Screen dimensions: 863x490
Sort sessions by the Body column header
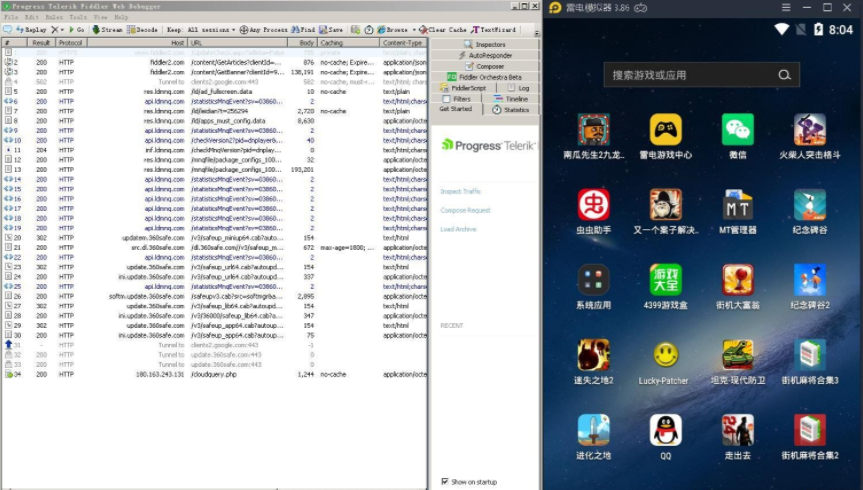pyautogui.click(x=302, y=42)
